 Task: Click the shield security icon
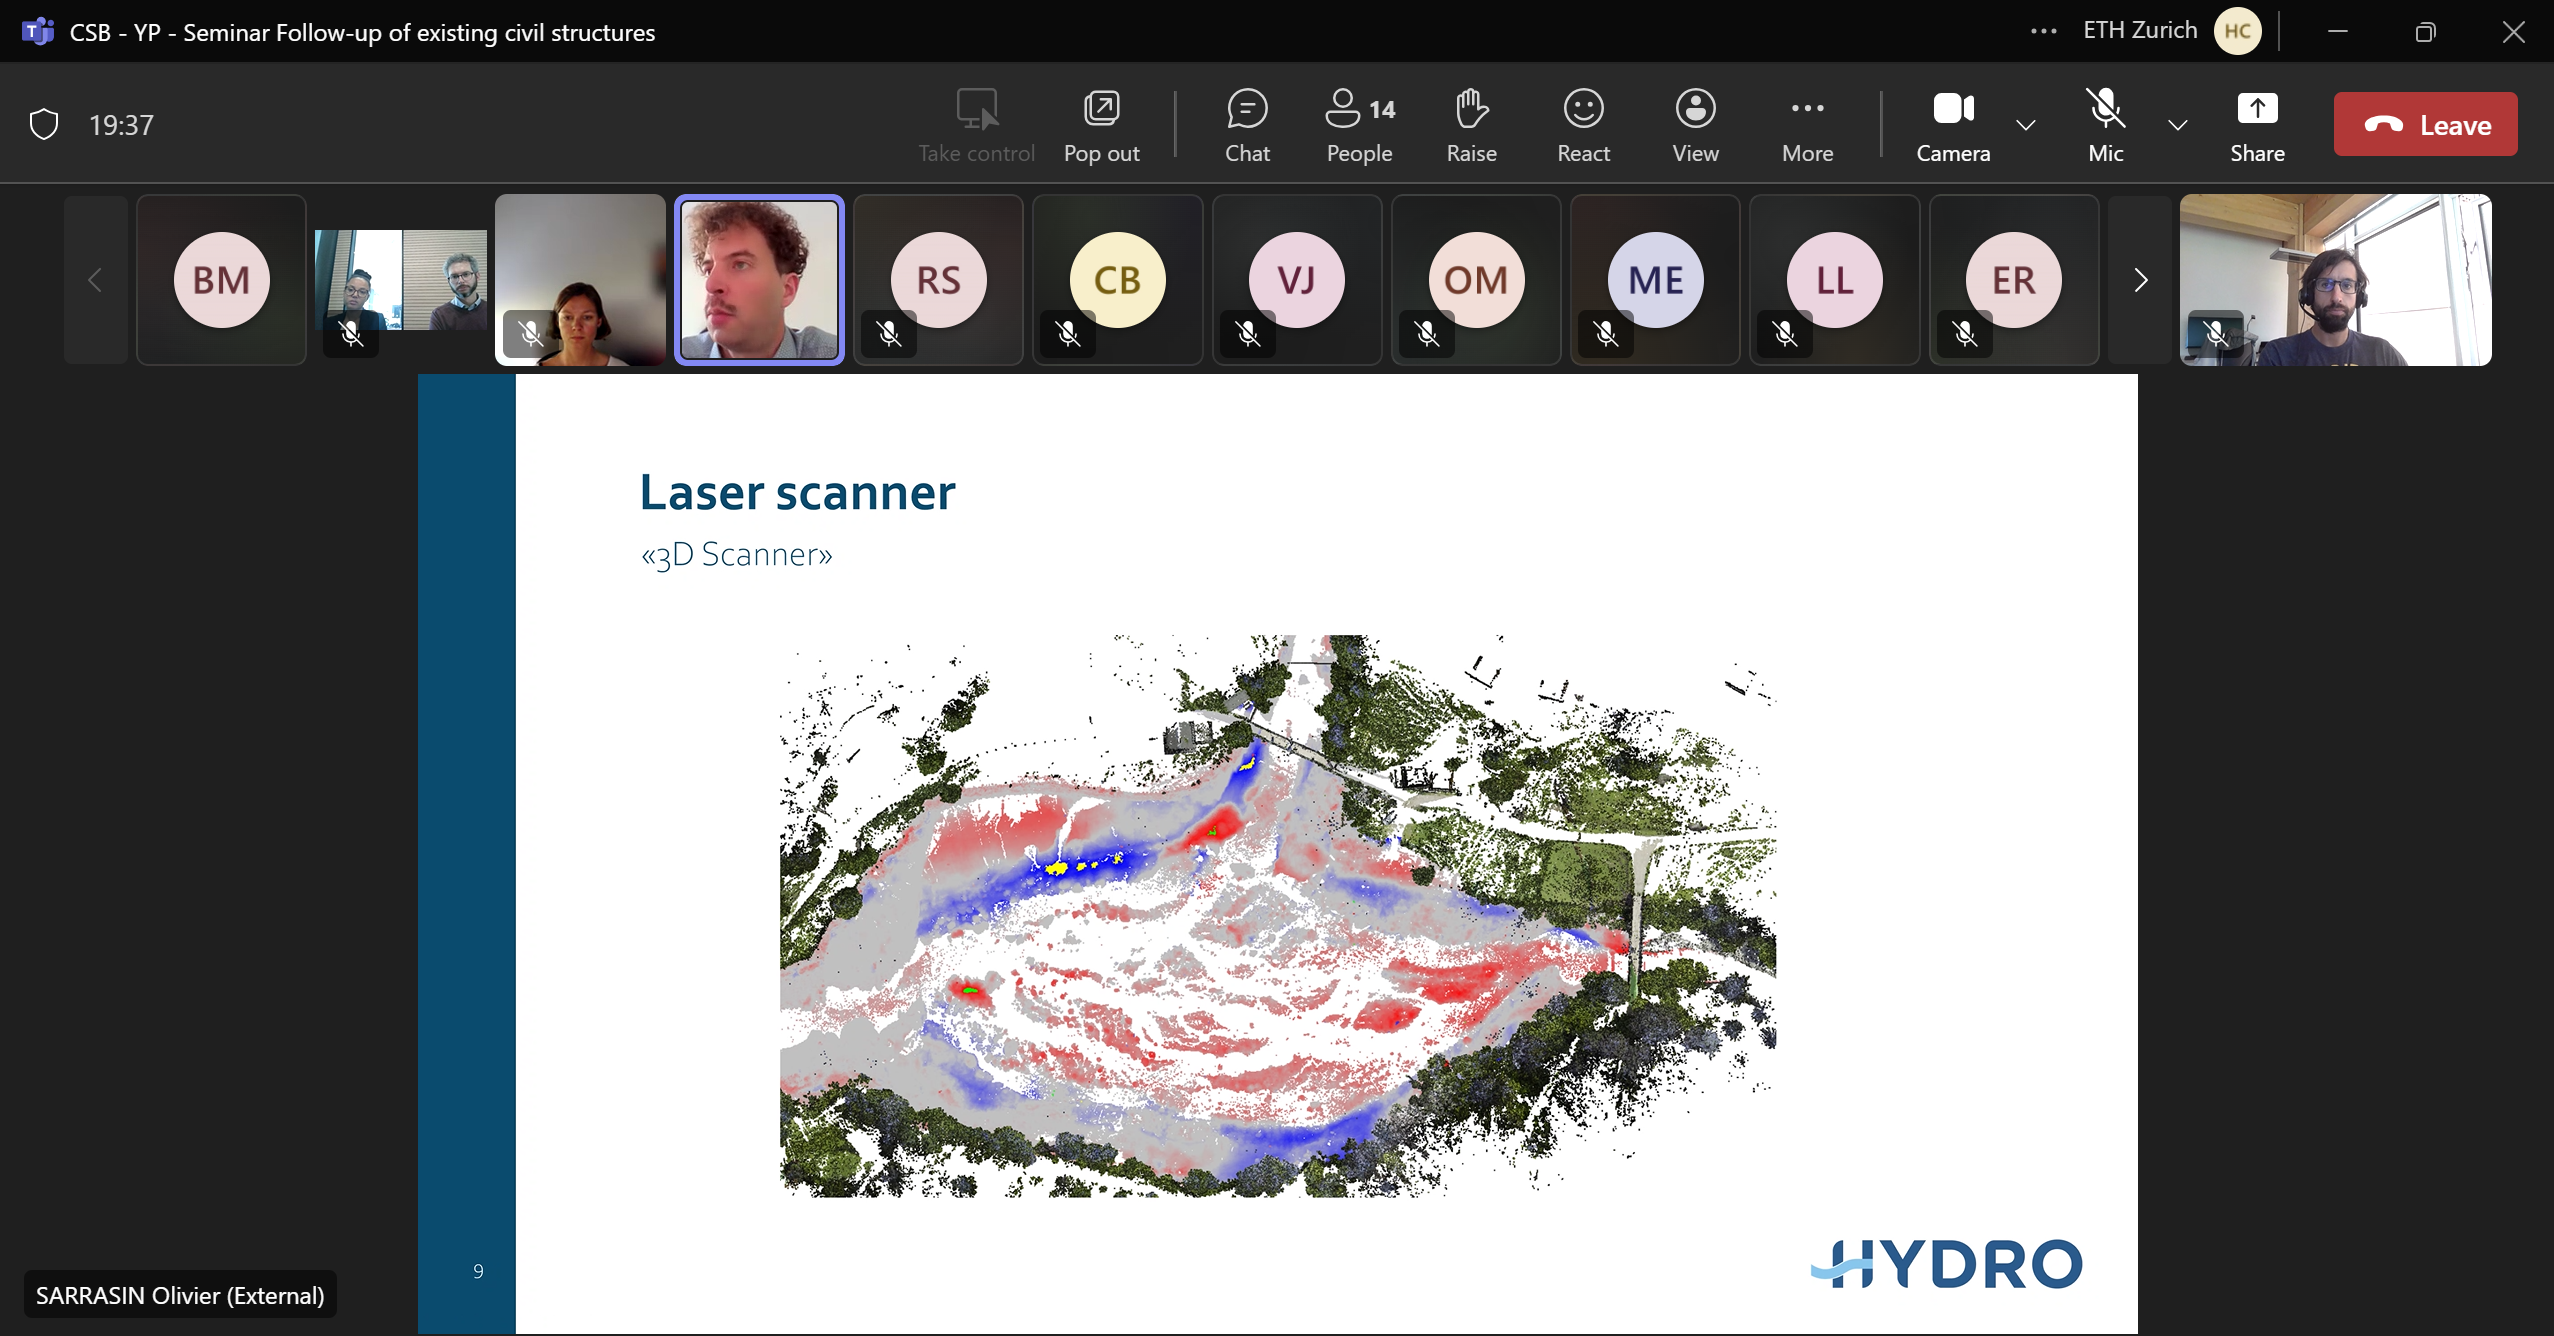tap(44, 125)
